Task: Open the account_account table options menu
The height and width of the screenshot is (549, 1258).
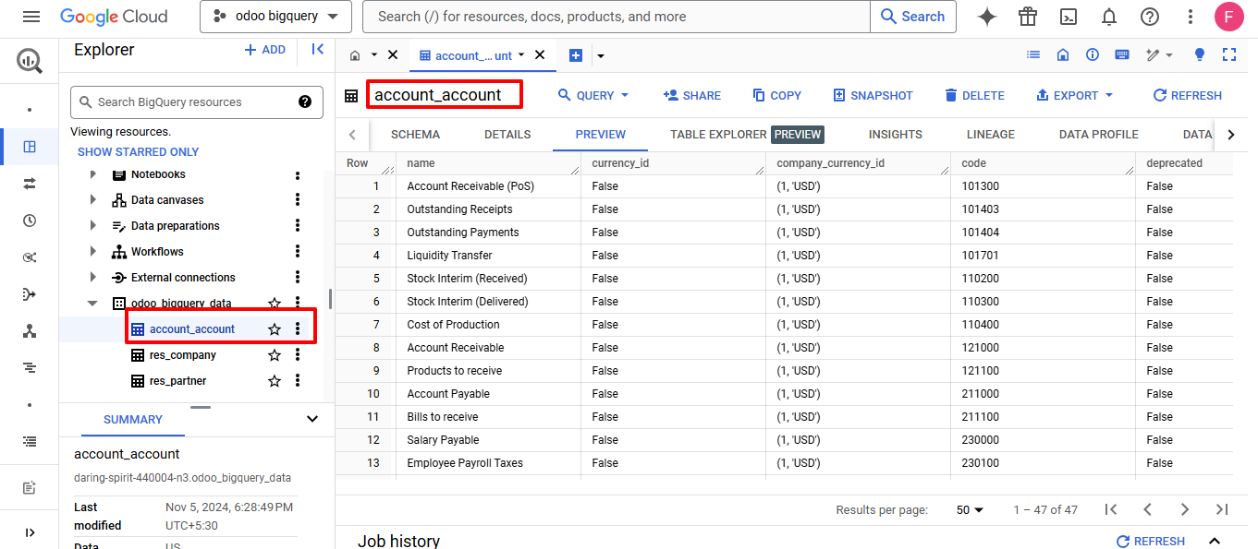Action: [298, 329]
